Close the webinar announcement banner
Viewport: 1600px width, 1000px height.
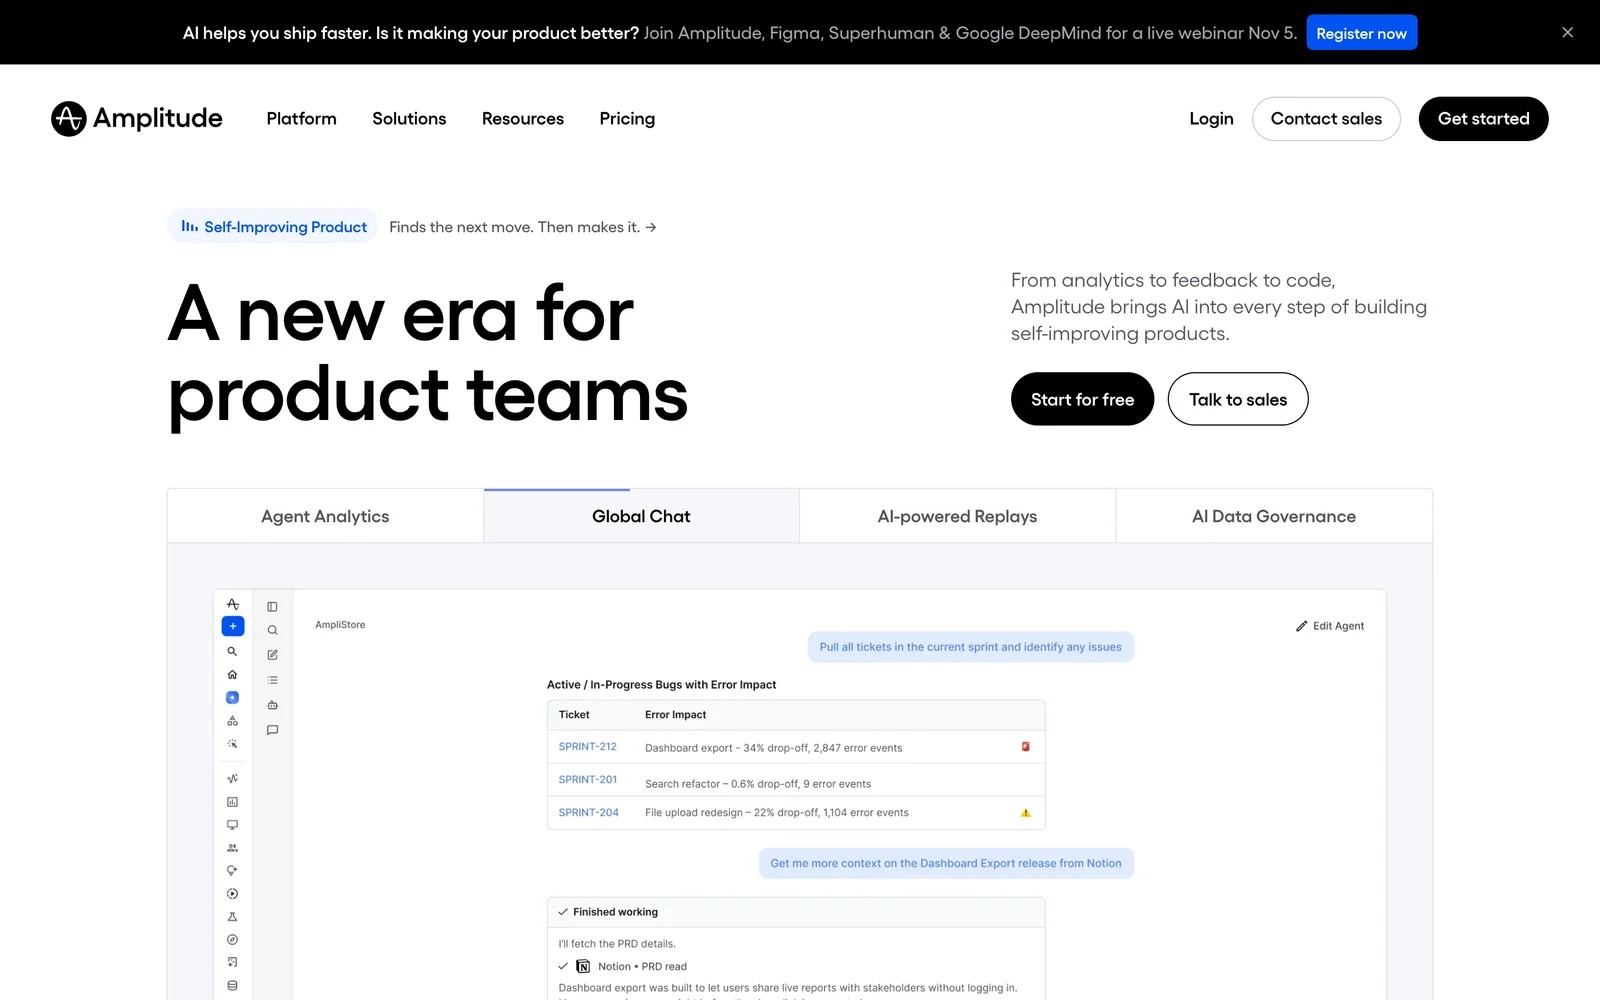[x=1567, y=33]
